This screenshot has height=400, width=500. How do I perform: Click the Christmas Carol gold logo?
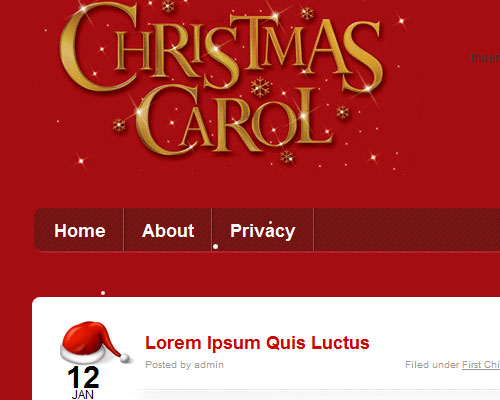click(222, 80)
